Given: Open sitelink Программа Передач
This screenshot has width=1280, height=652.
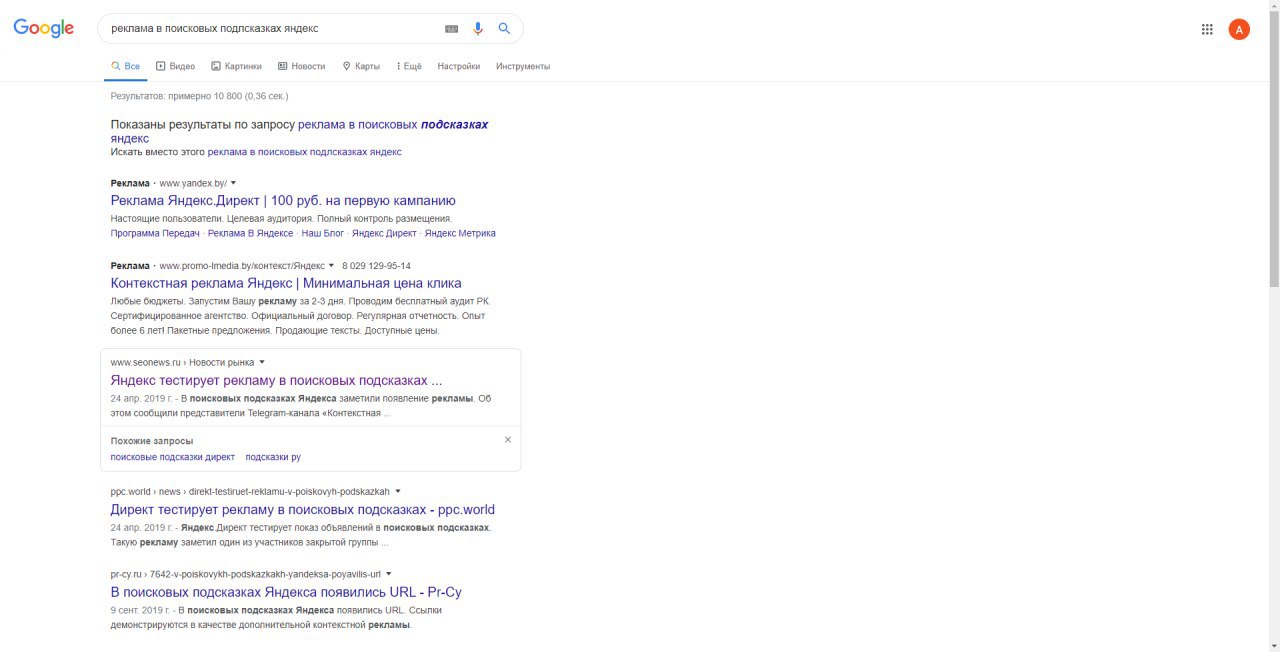Looking at the screenshot, I should coord(155,233).
